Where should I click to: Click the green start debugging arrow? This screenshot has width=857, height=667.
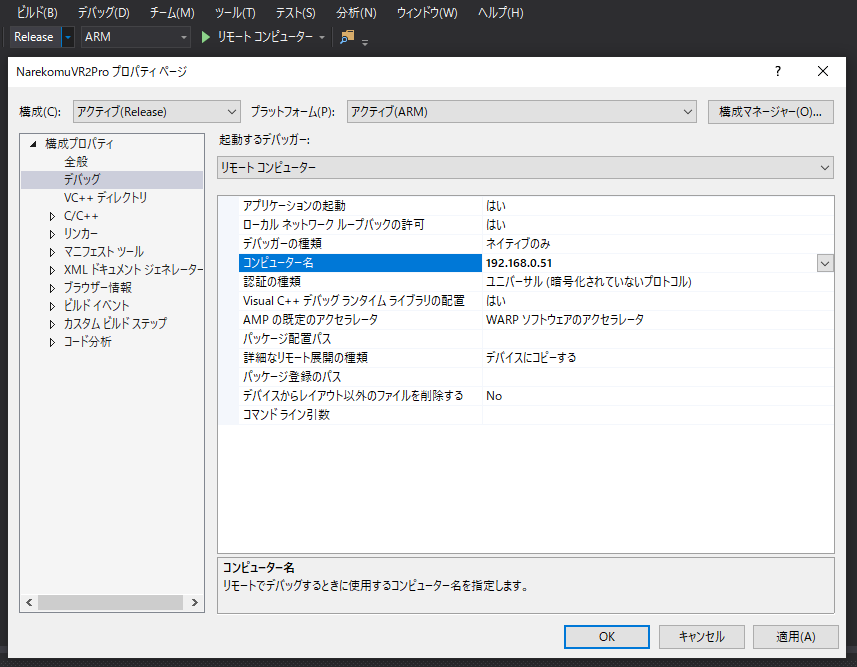click(x=206, y=37)
